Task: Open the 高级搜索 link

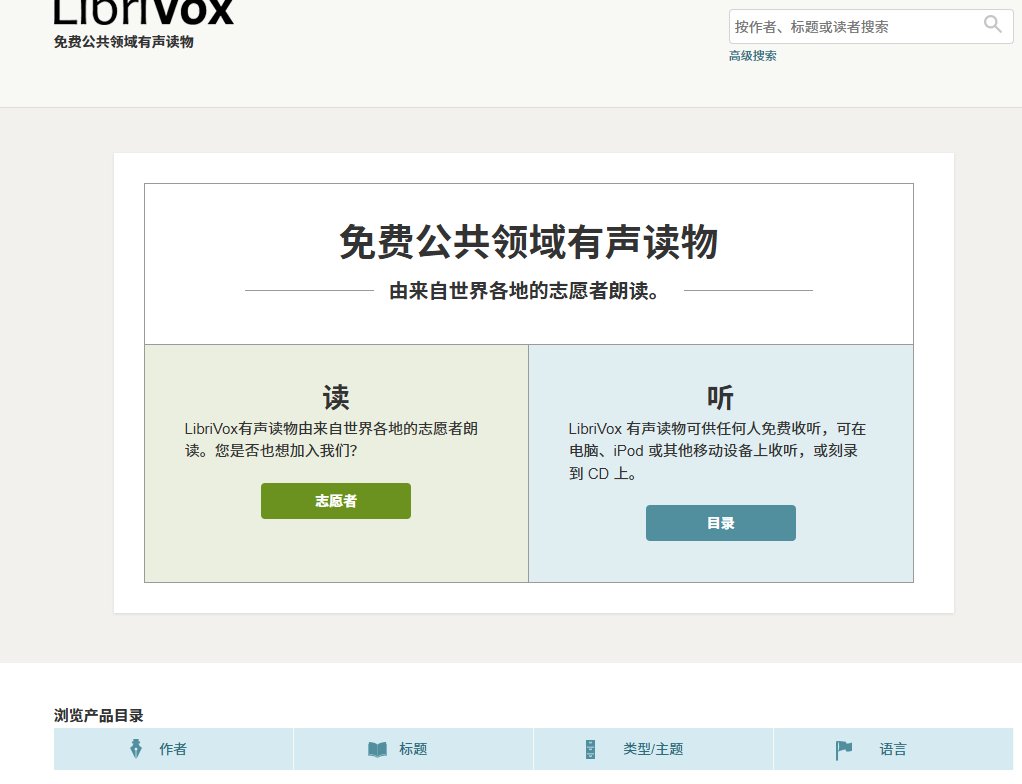Action: pos(752,56)
